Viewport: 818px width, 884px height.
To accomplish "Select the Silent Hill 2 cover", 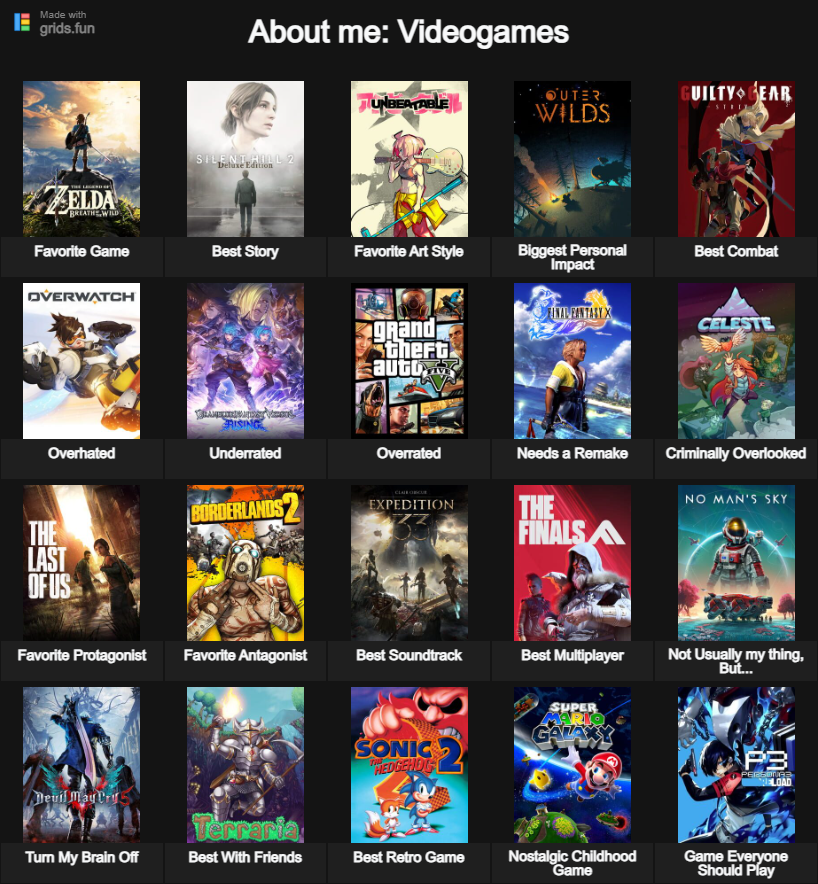I will pos(245,158).
